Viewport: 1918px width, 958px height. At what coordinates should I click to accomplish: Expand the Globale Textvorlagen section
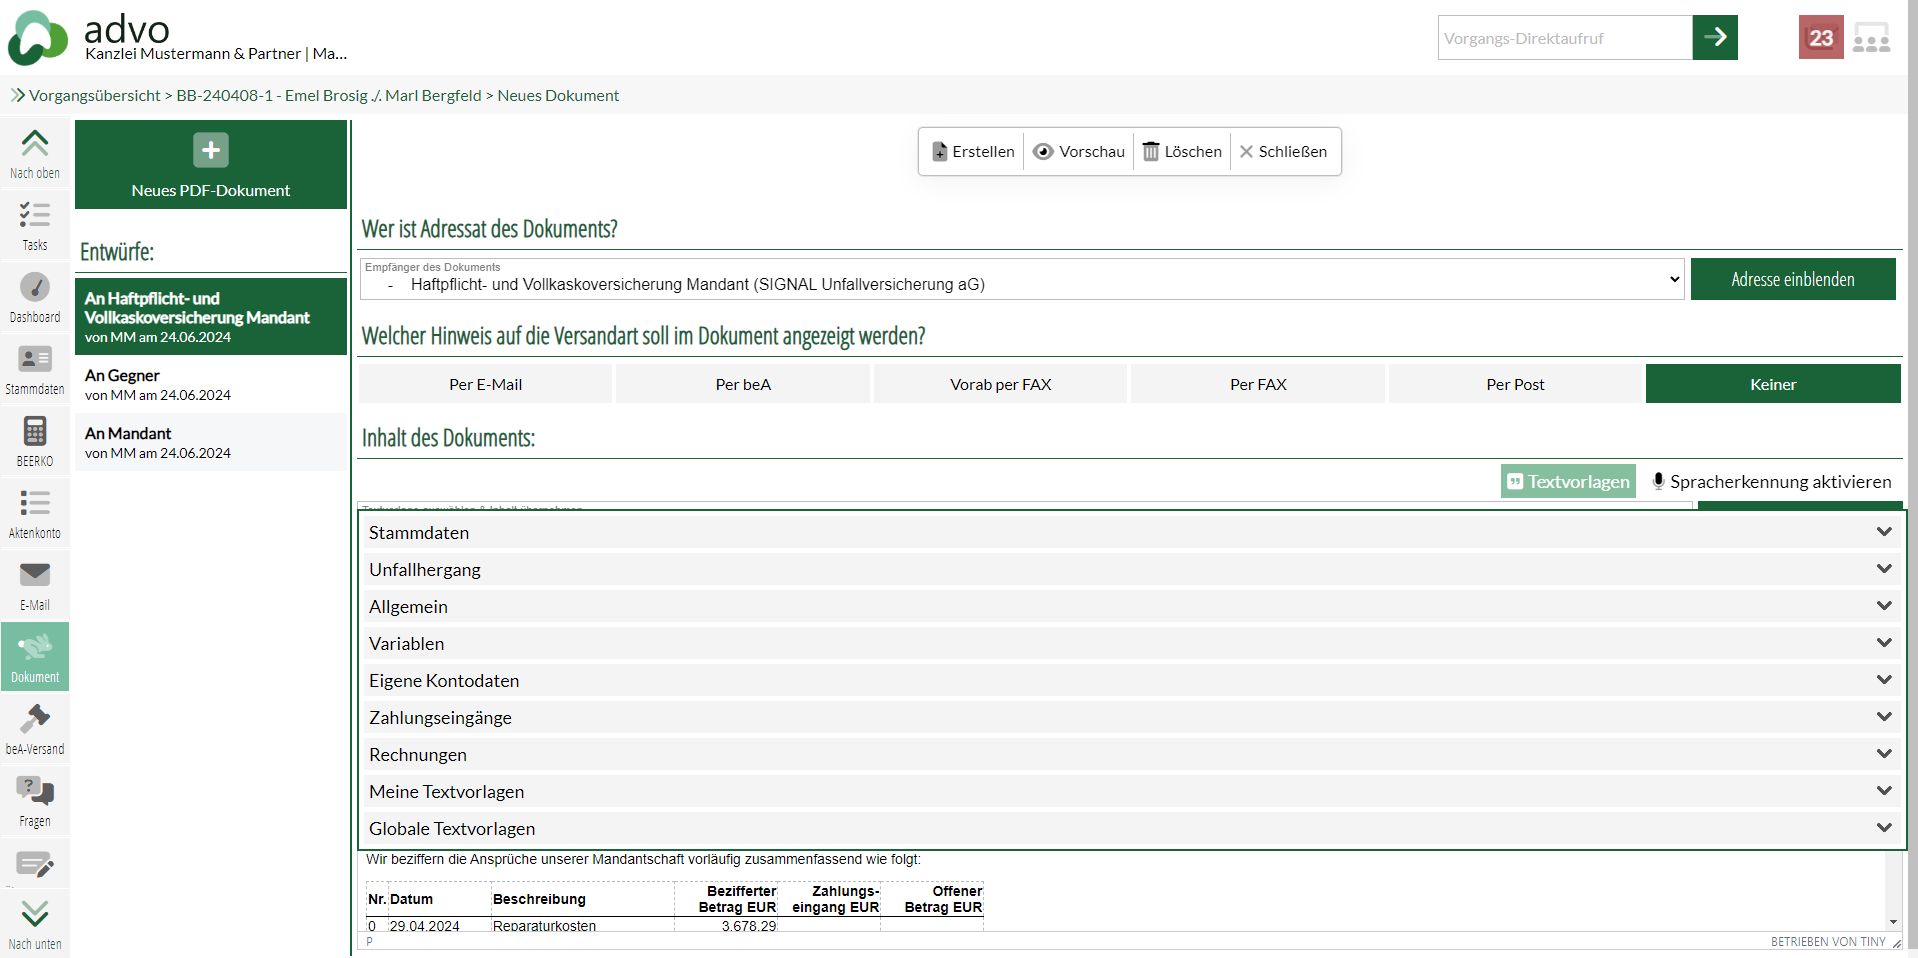point(1130,829)
